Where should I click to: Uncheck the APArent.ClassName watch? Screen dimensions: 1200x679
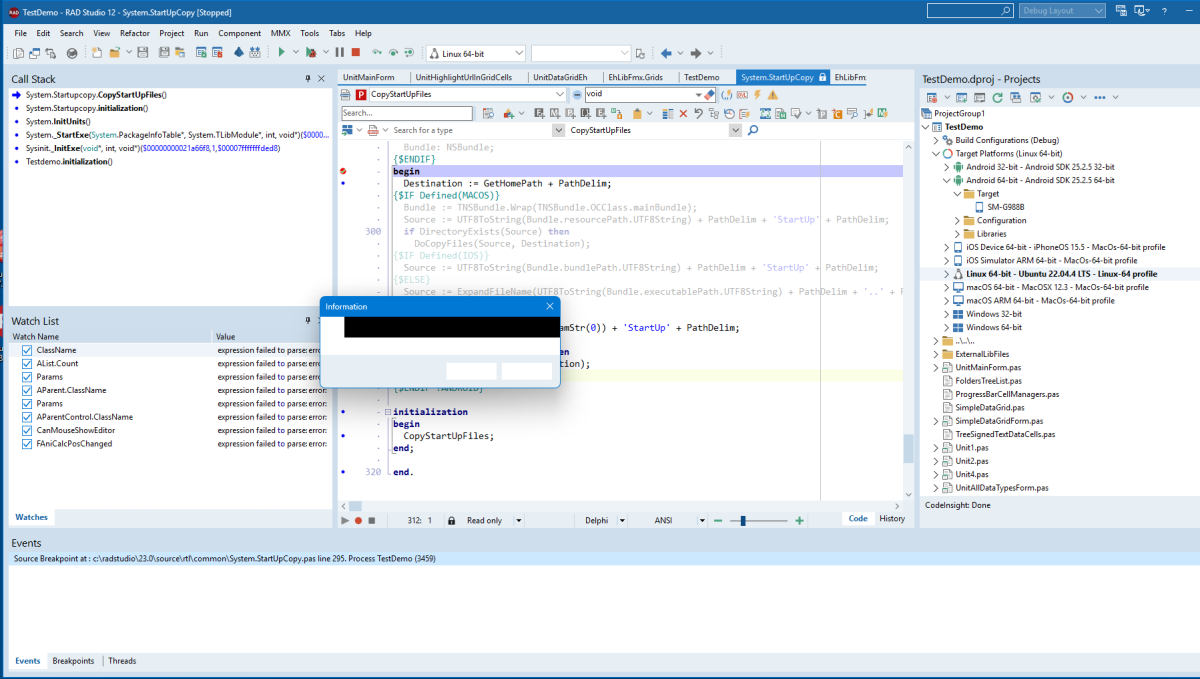[27, 390]
